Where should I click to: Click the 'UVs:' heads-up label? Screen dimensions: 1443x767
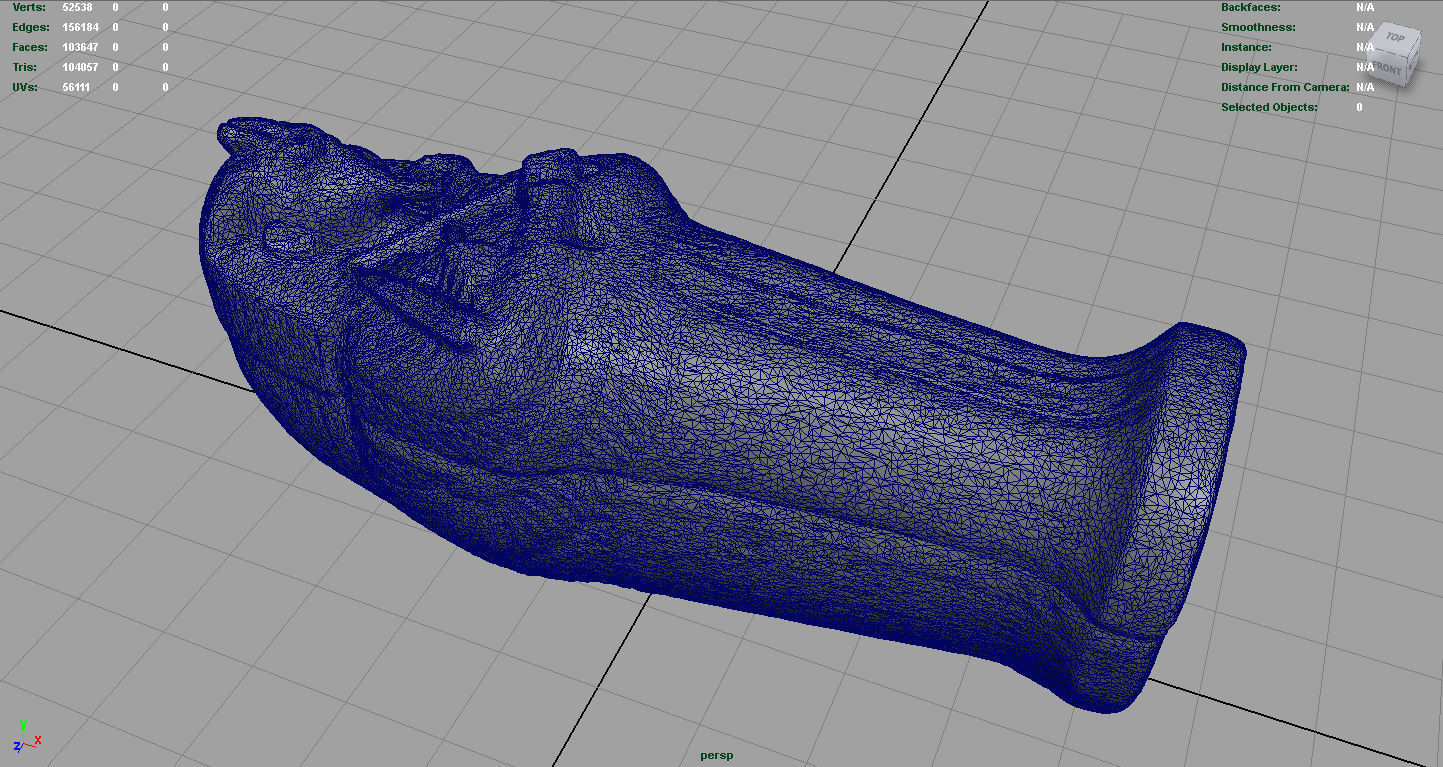click(25, 87)
